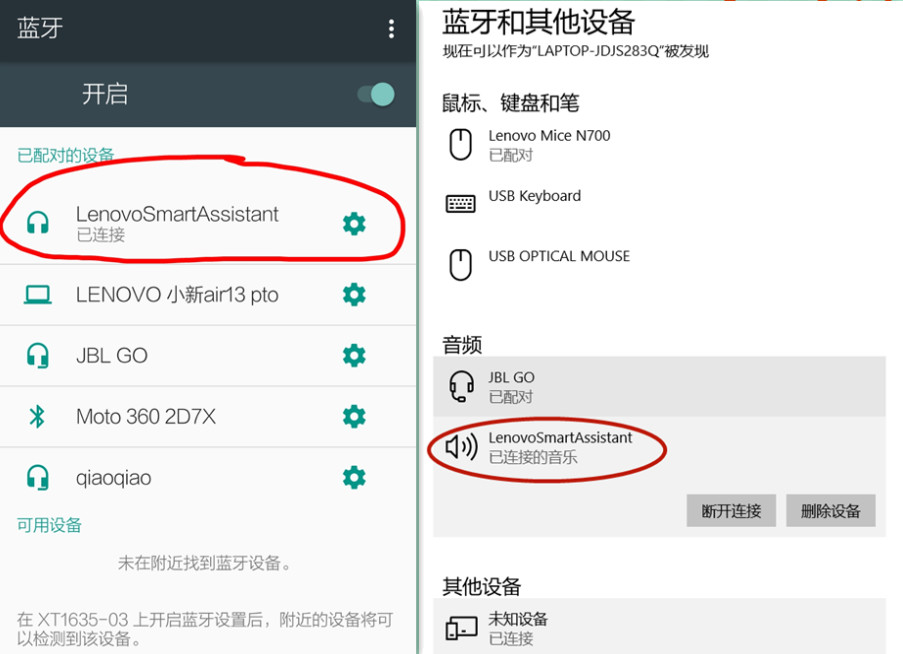The height and width of the screenshot is (654, 903).
Task: Click the speaker icon for connected LenovoSmartAssistant
Action: (x=459, y=448)
